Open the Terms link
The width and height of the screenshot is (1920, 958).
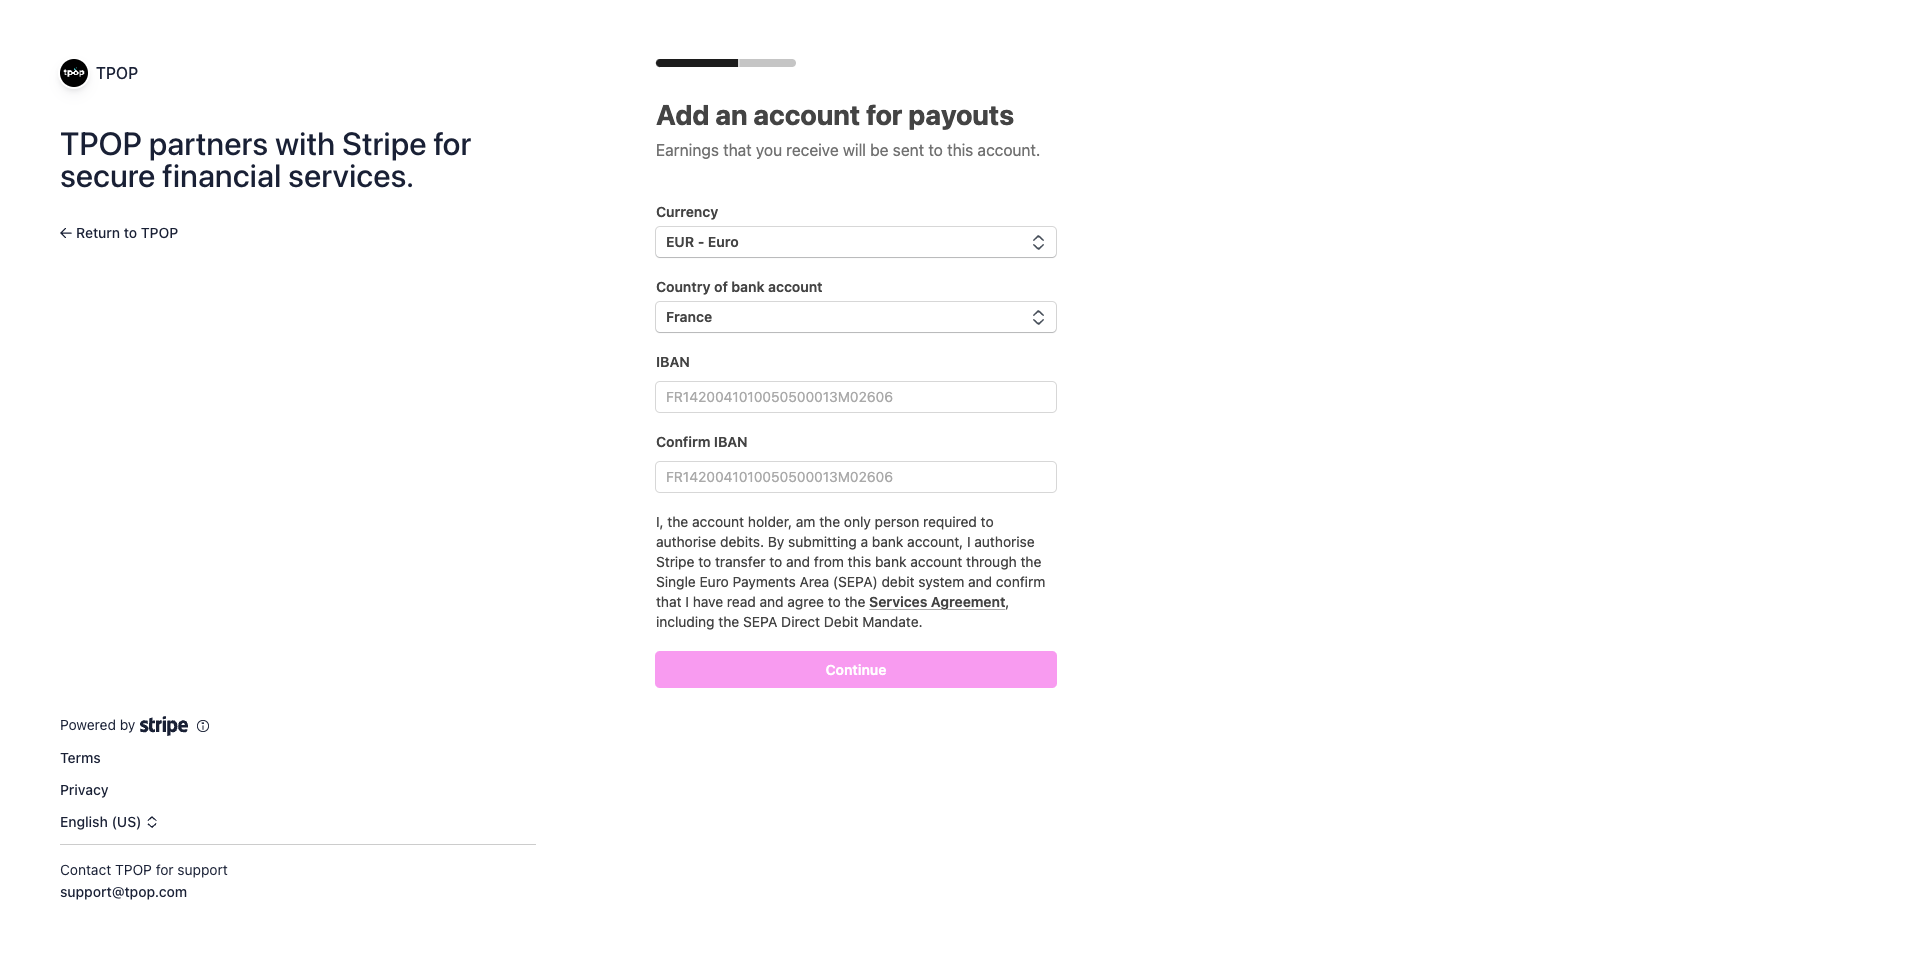click(80, 758)
